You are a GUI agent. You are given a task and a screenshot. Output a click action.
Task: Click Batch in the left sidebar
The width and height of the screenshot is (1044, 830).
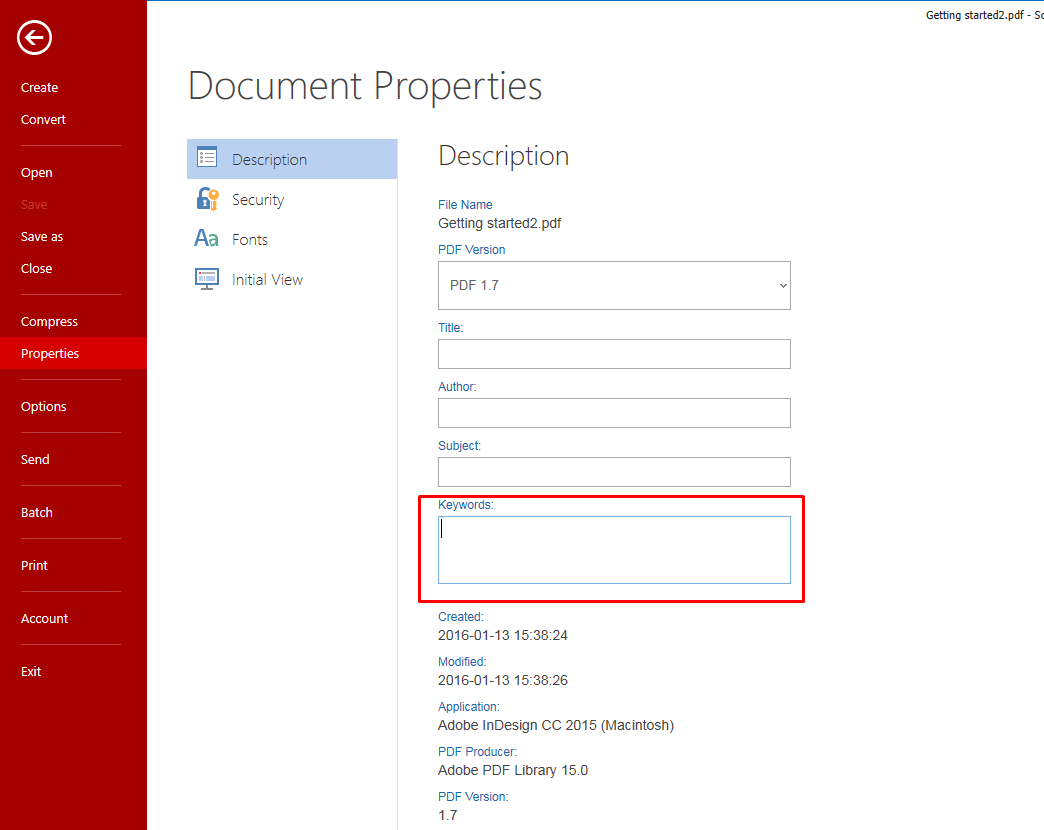coord(36,512)
